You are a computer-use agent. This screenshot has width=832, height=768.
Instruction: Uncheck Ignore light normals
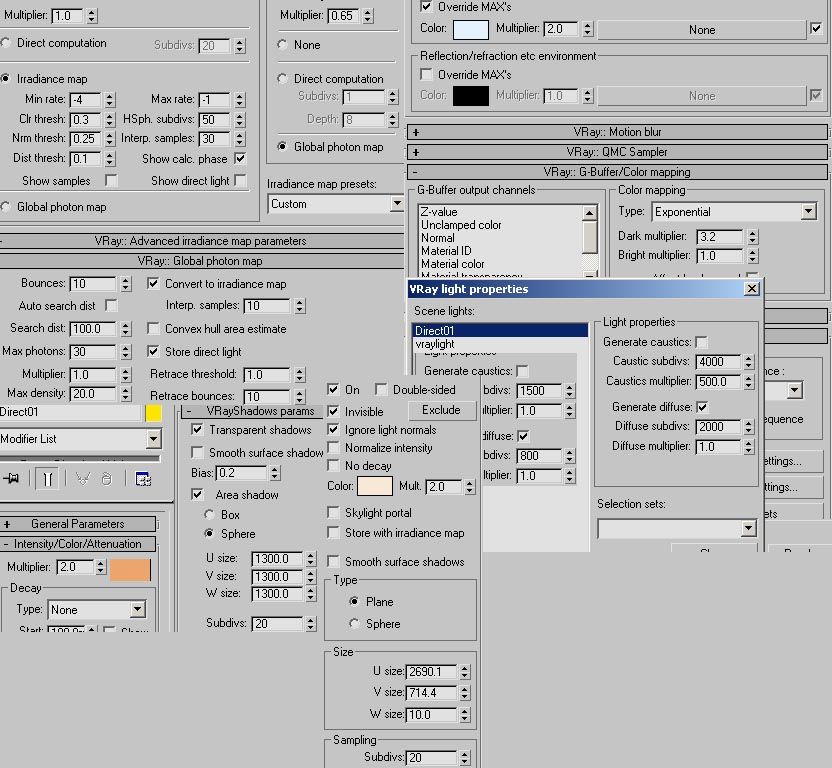point(333,429)
